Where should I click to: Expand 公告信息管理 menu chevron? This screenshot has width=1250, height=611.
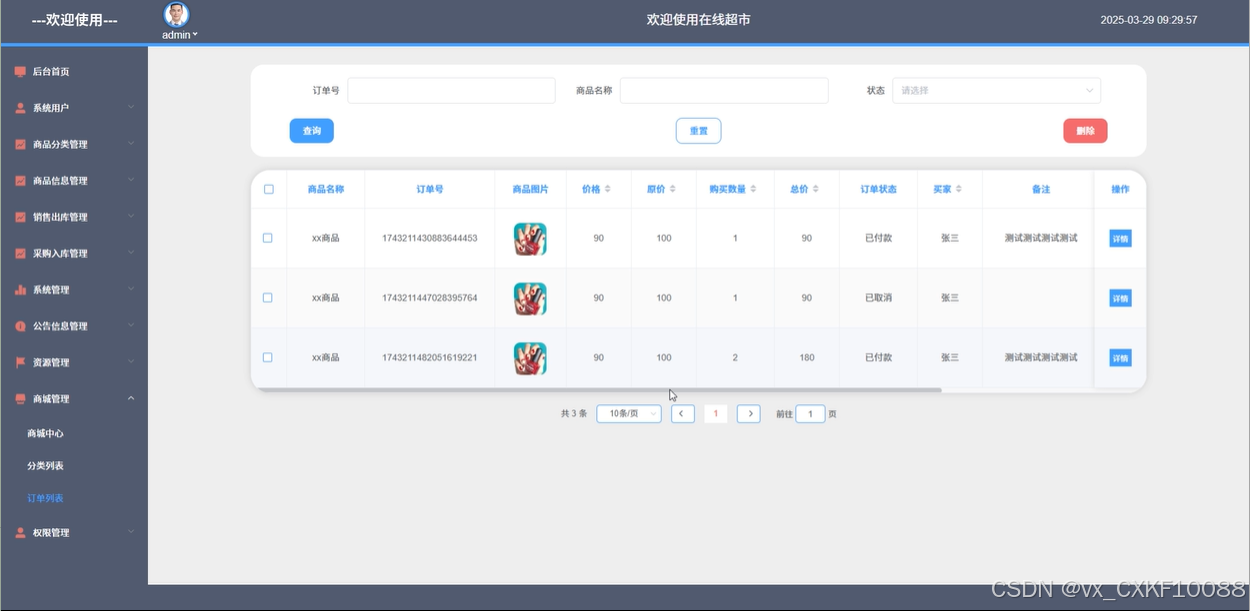coord(131,325)
